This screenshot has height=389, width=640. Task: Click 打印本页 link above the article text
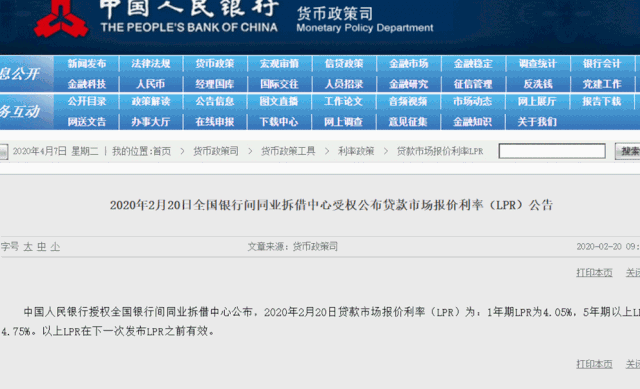pyautogui.click(x=594, y=273)
